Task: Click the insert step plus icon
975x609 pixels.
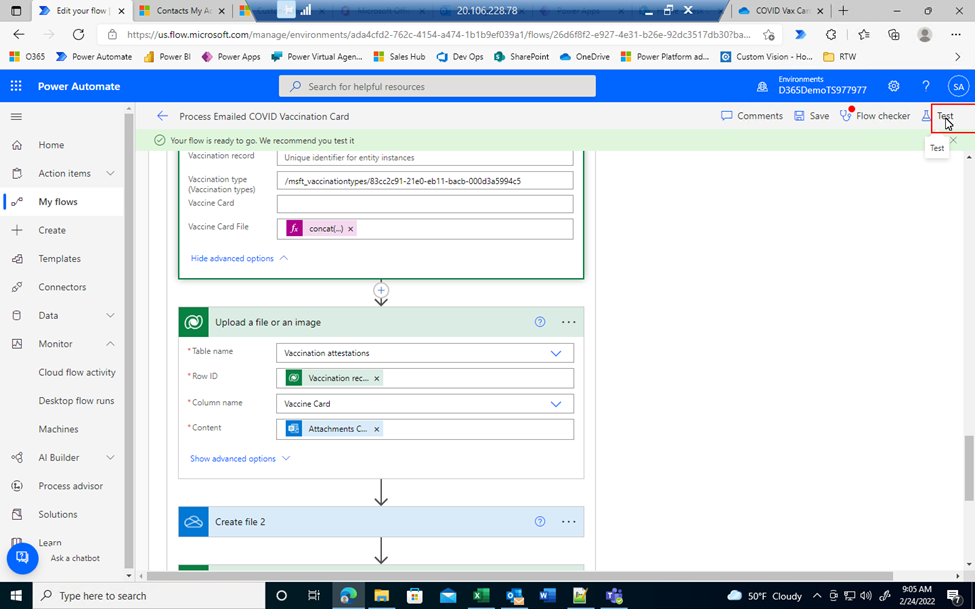Action: point(381,291)
